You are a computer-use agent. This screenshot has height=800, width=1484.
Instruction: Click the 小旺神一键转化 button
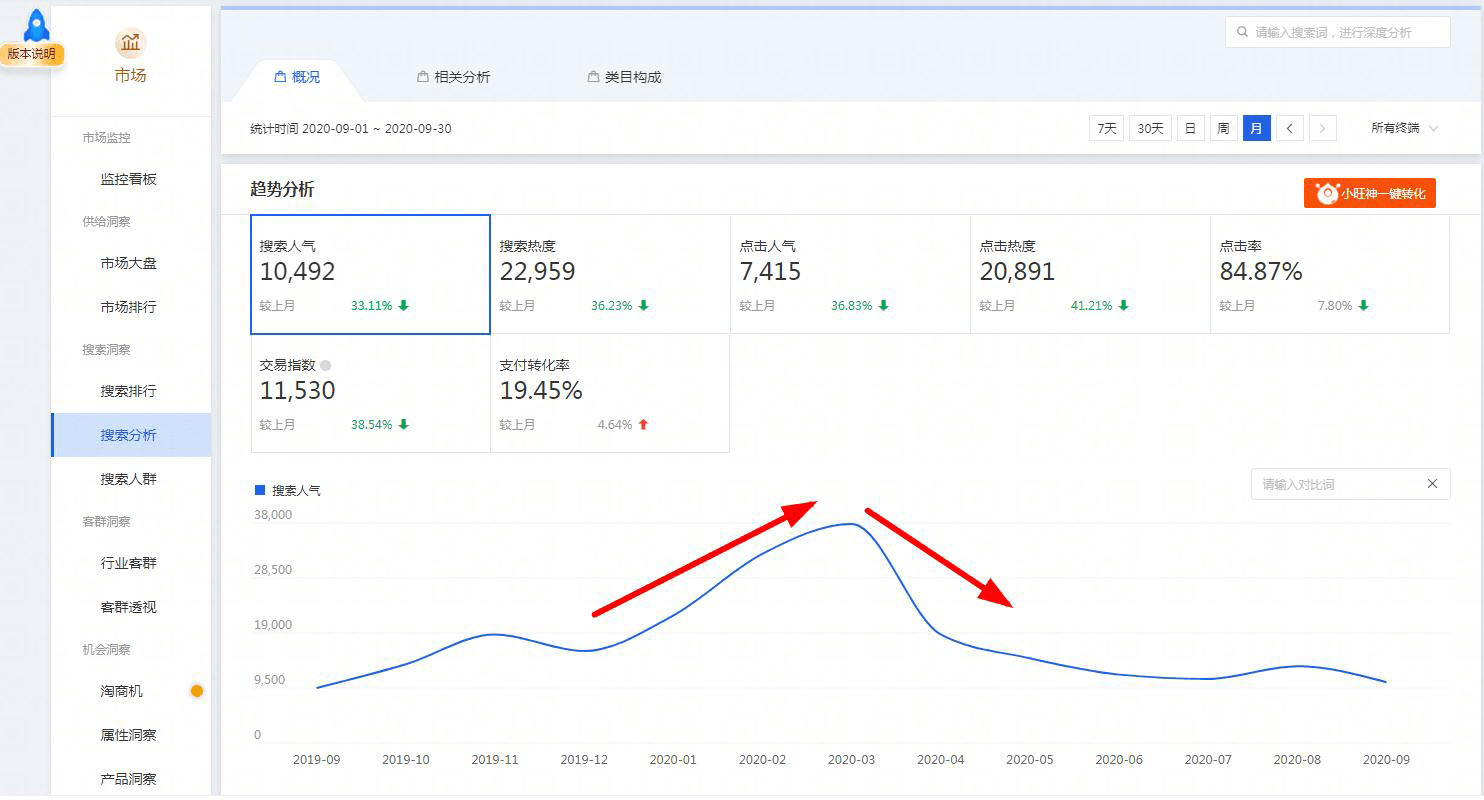1369,193
